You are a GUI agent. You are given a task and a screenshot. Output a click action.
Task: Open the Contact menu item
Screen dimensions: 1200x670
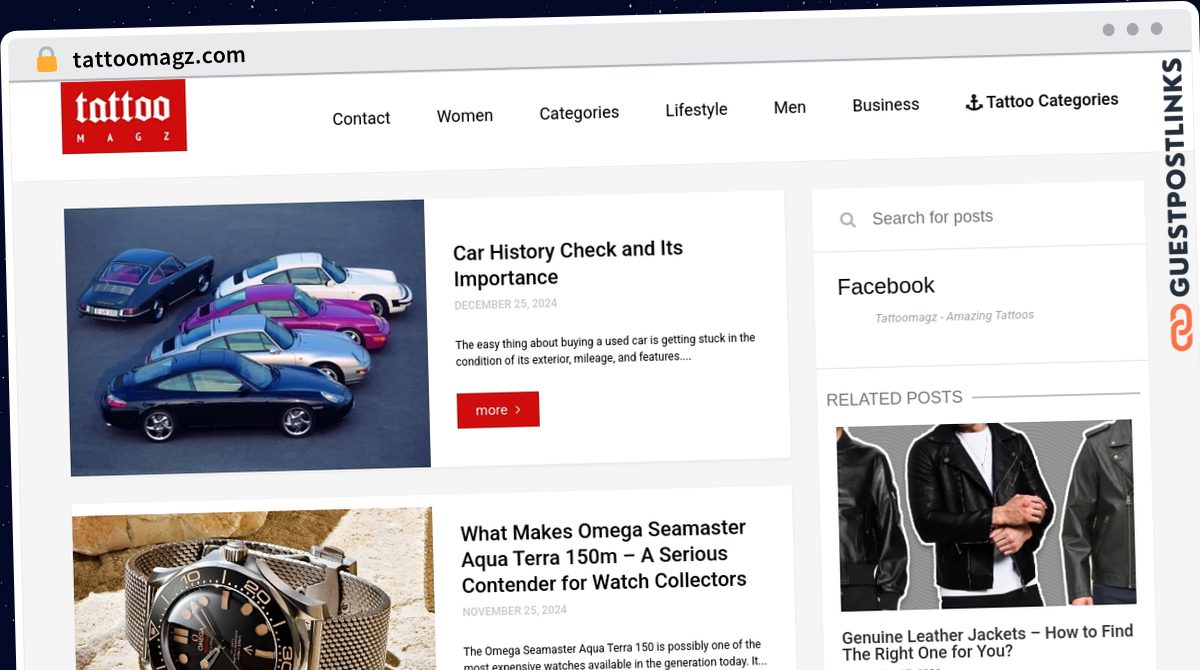point(361,118)
